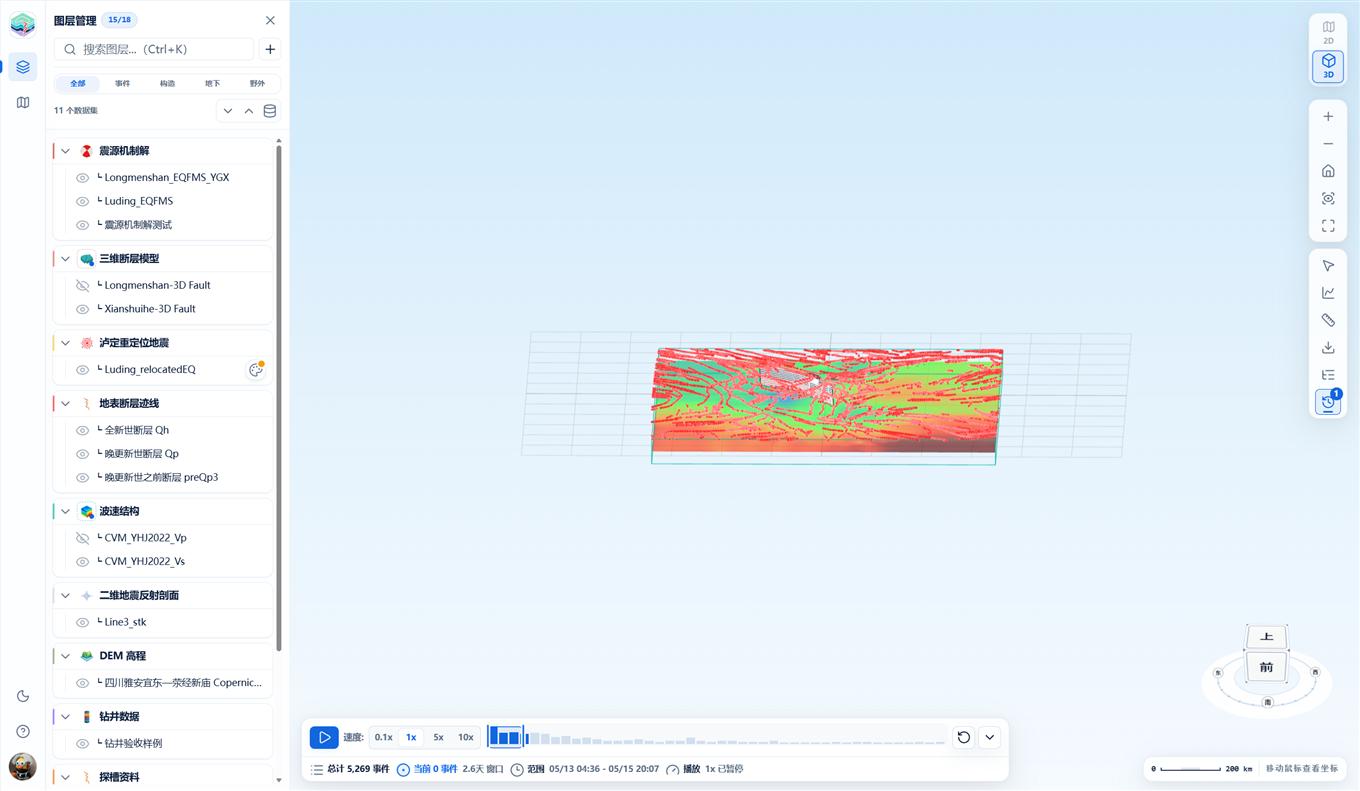Viewport: 1360px width, 791px height.
Task: Switch to the 2D map view
Action: pyautogui.click(x=1328, y=32)
